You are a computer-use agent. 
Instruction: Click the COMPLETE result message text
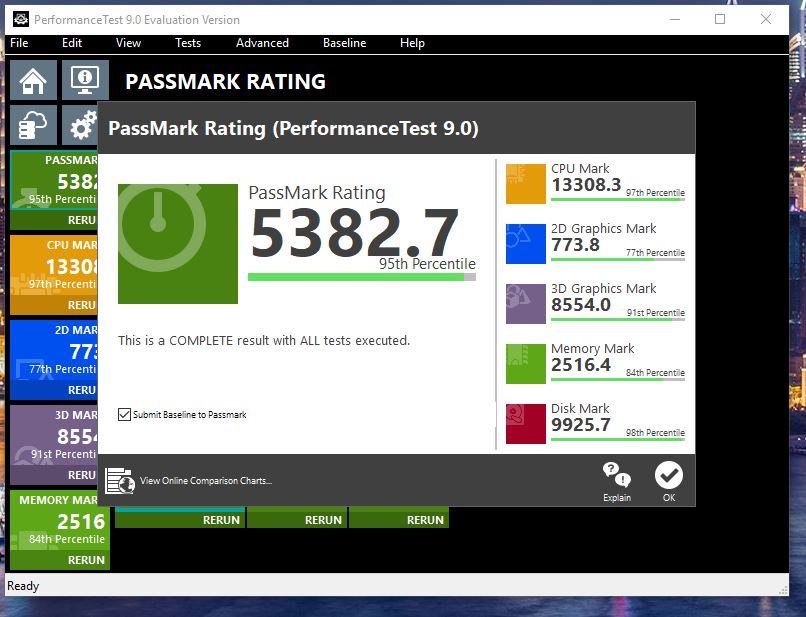264,340
